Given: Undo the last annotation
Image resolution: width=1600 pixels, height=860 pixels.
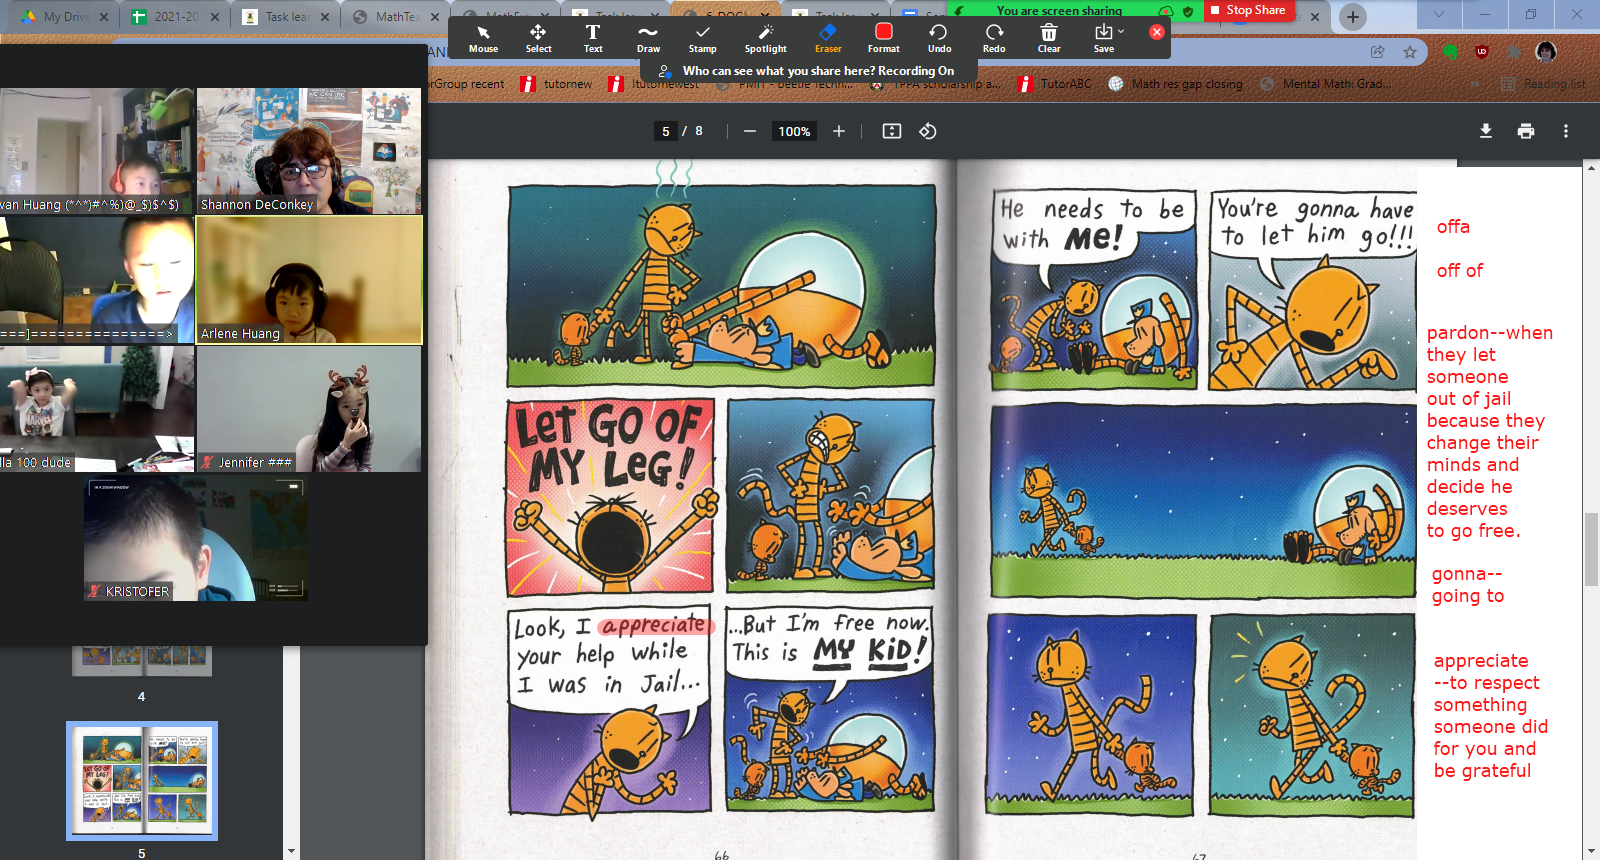Looking at the screenshot, I should 939,38.
